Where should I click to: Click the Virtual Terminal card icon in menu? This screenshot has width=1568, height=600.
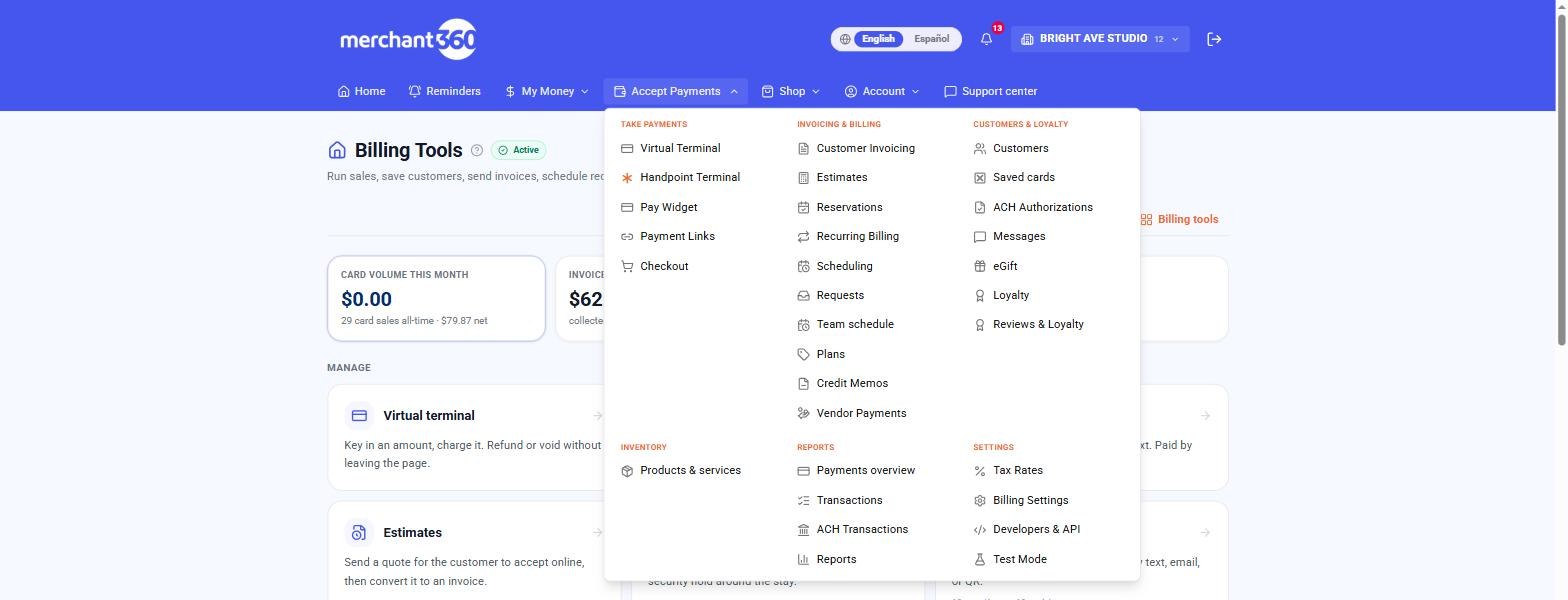tap(627, 148)
